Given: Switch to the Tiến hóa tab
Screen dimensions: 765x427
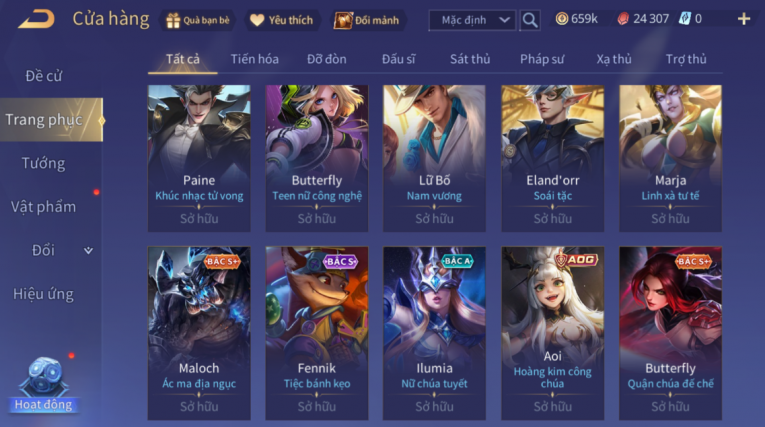Looking at the screenshot, I should 255,59.
